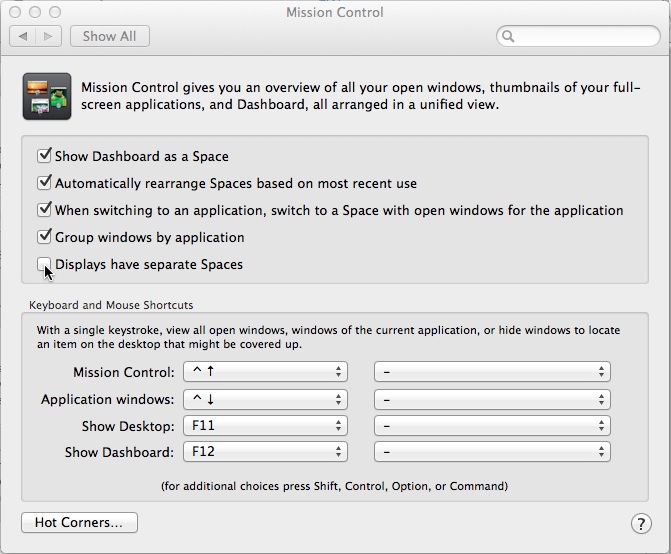Screen dimensions: 671x554
Task: Click the 'Show Desktop:' label
Action: [128, 426]
